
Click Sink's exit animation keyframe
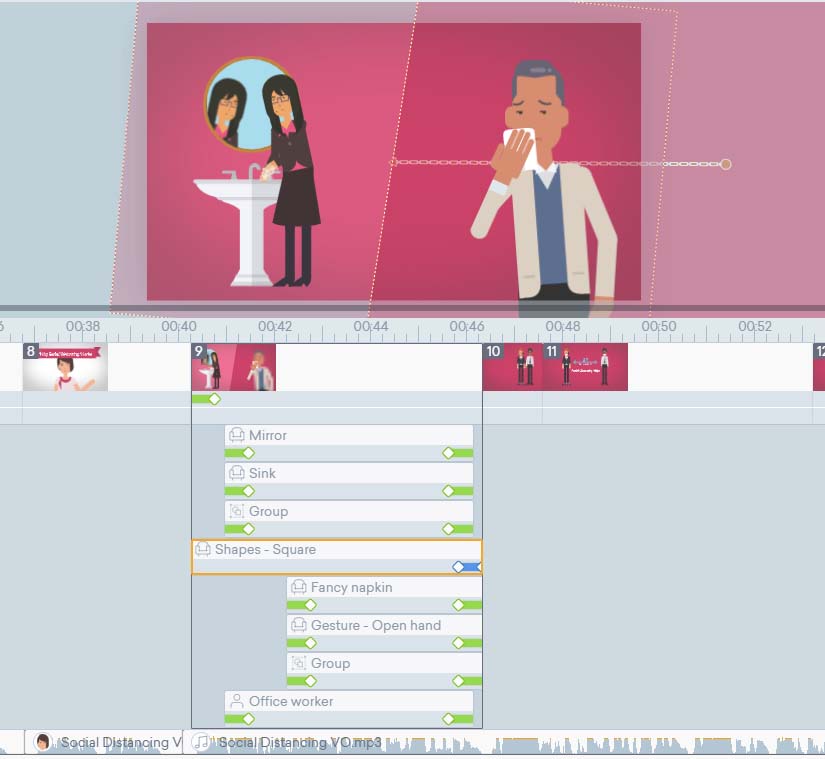click(448, 491)
